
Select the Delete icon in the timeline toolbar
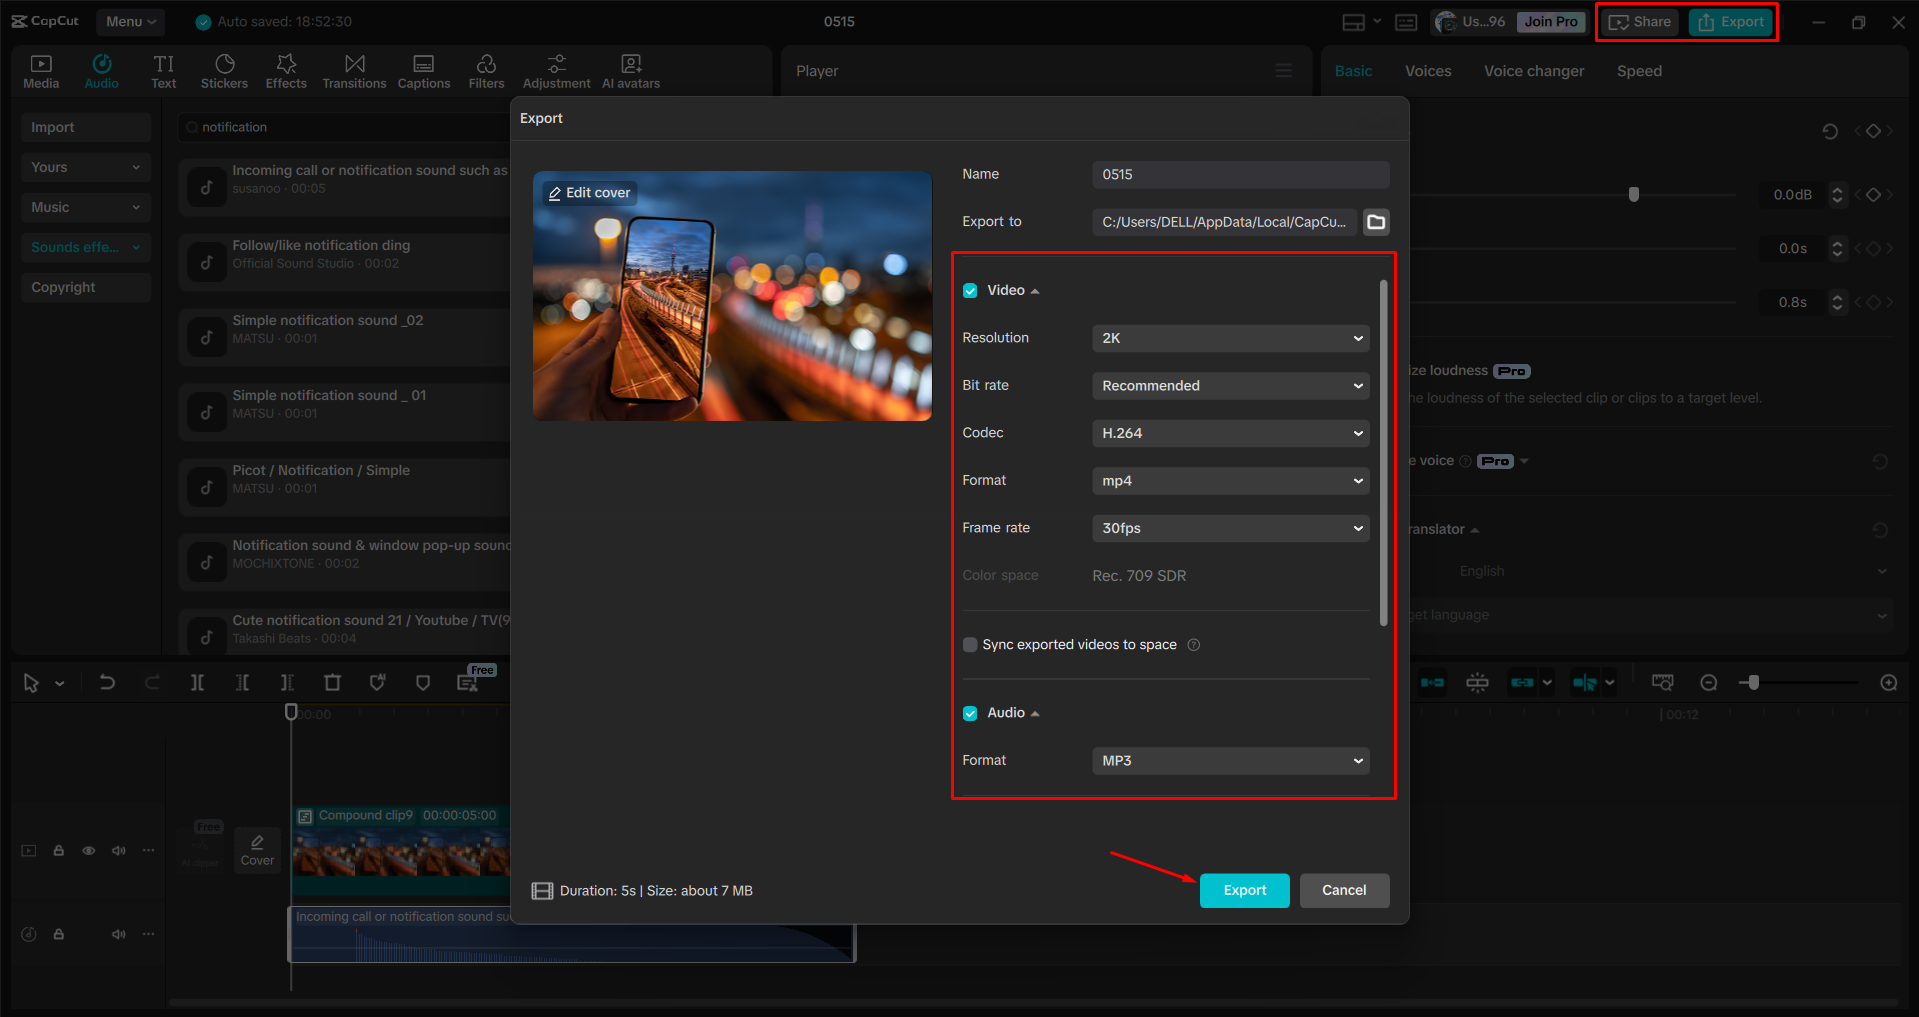[332, 682]
